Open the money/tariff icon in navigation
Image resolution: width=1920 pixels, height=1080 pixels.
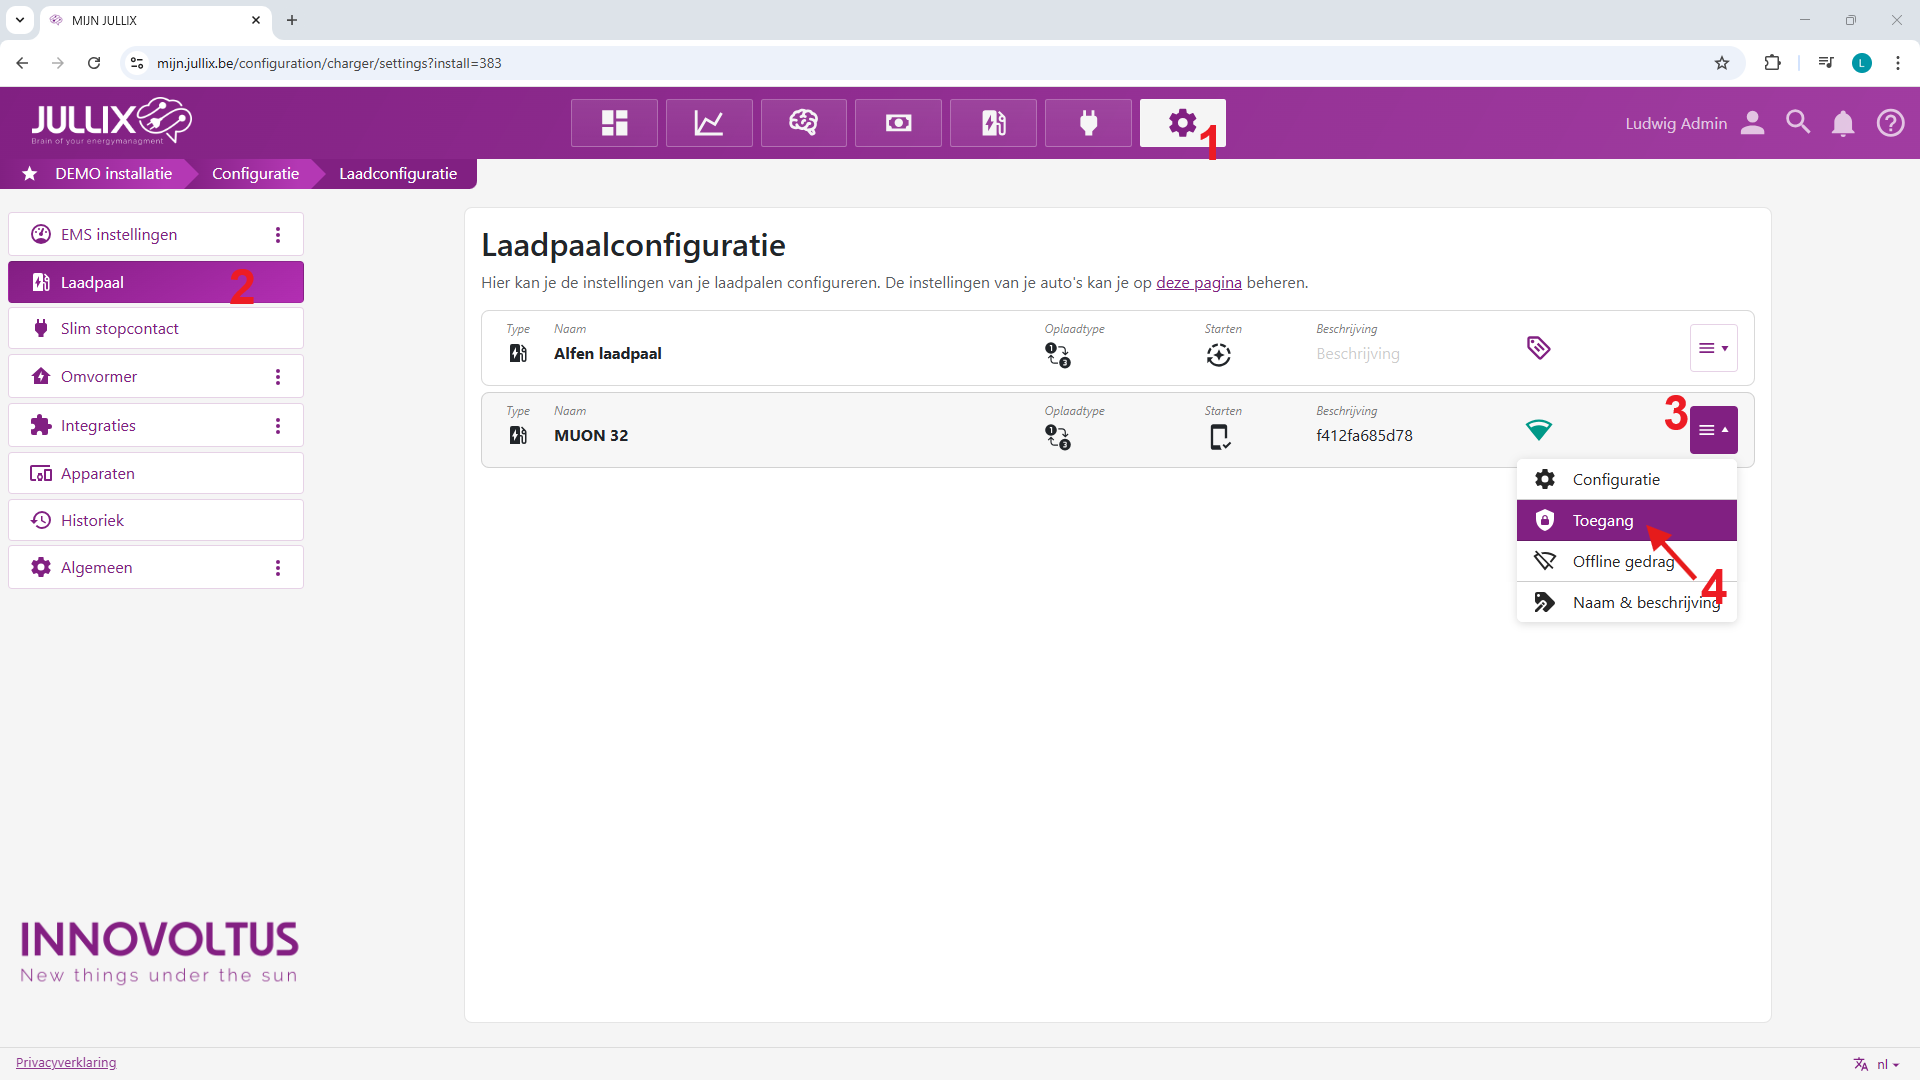[x=898, y=123]
